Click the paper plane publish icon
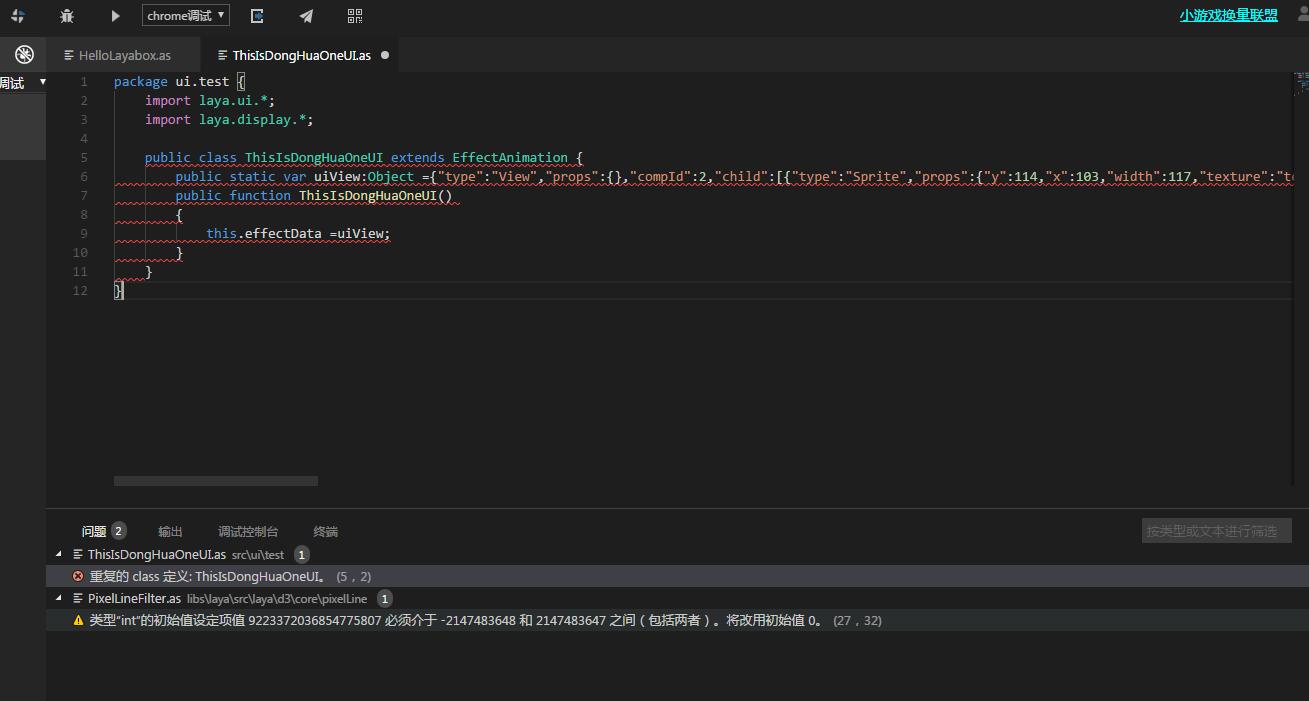The height and width of the screenshot is (701, 1309). 306,16
